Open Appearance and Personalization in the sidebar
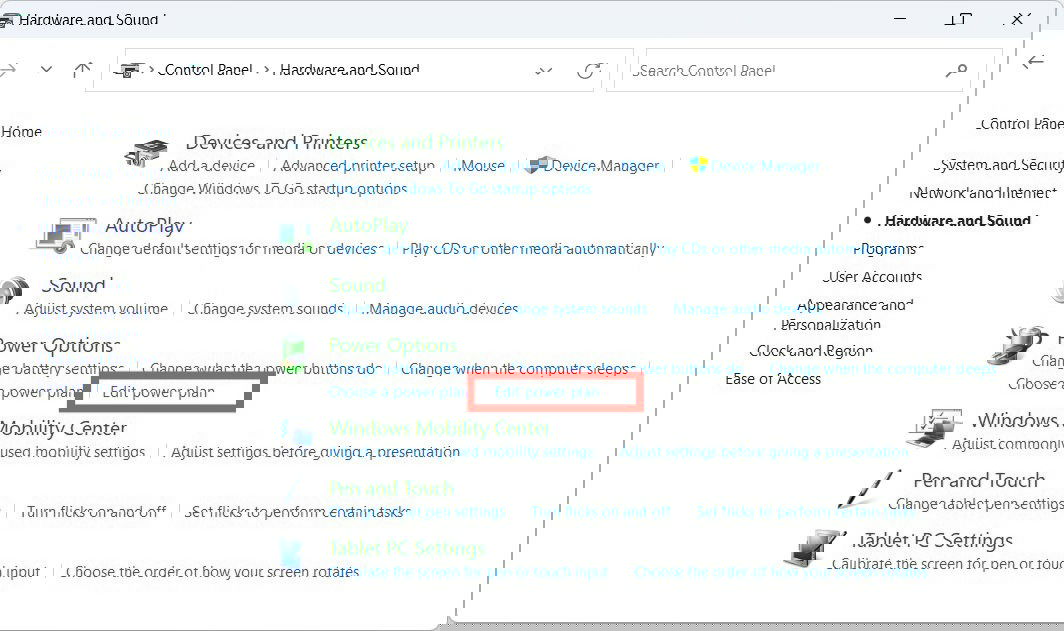The height and width of the screenshot is (631, 1064). 846,315
